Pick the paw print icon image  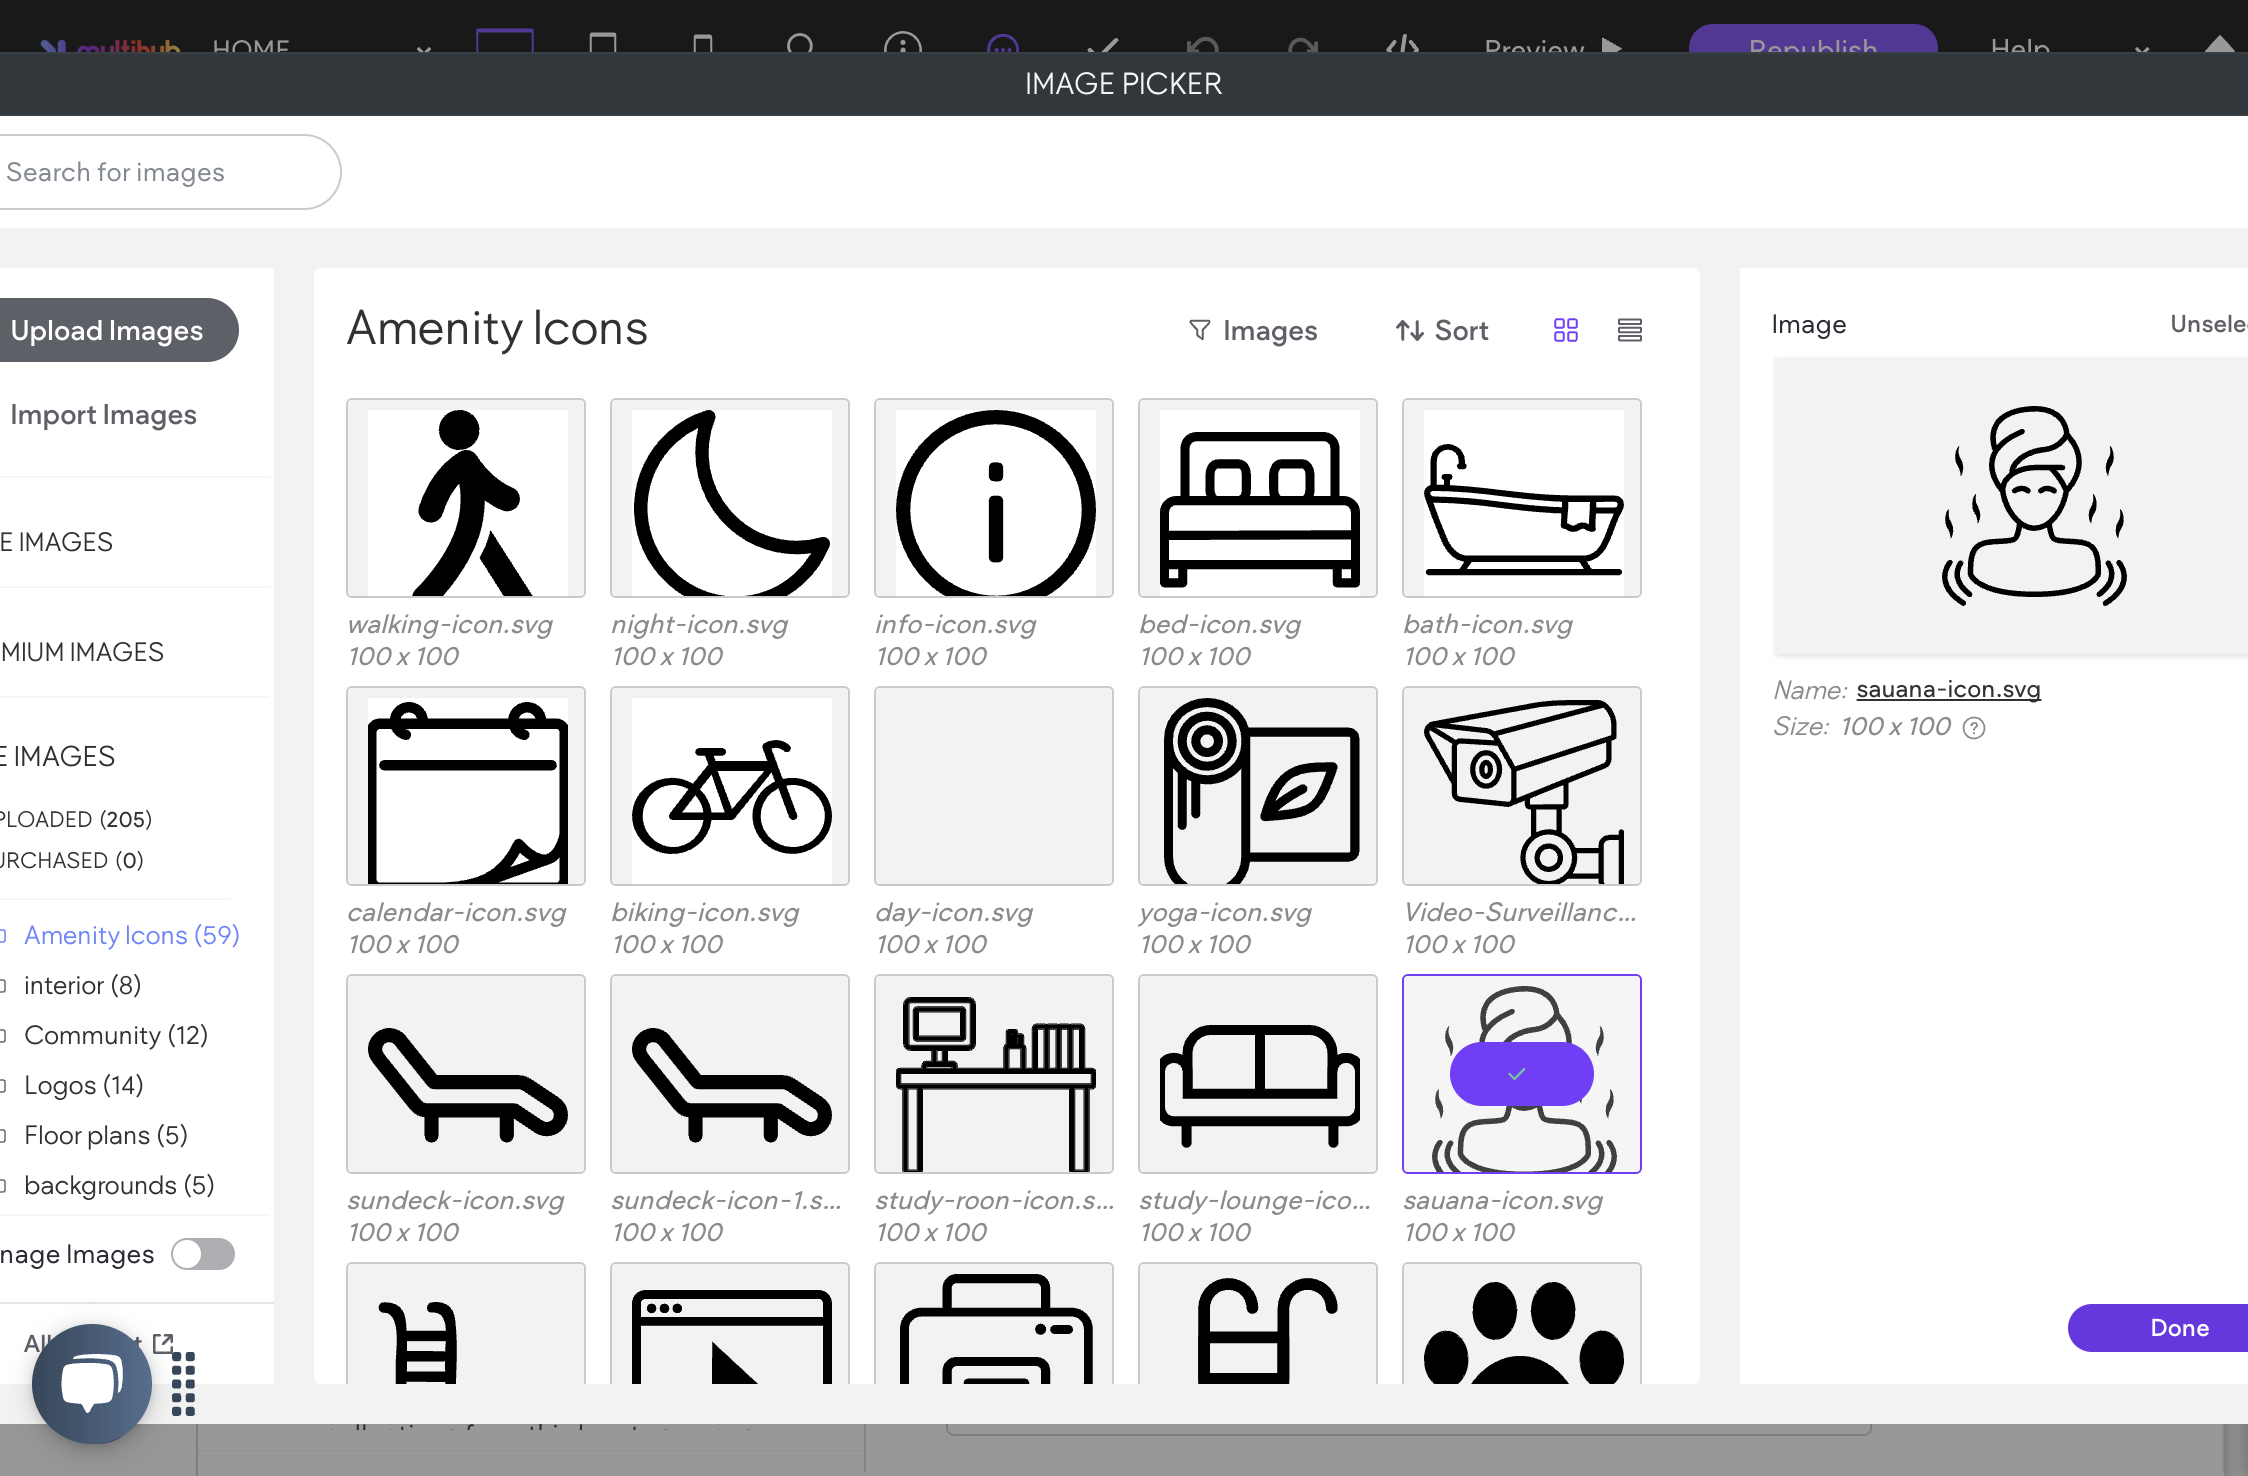pyautogui.click(x=1522, y=1324)
